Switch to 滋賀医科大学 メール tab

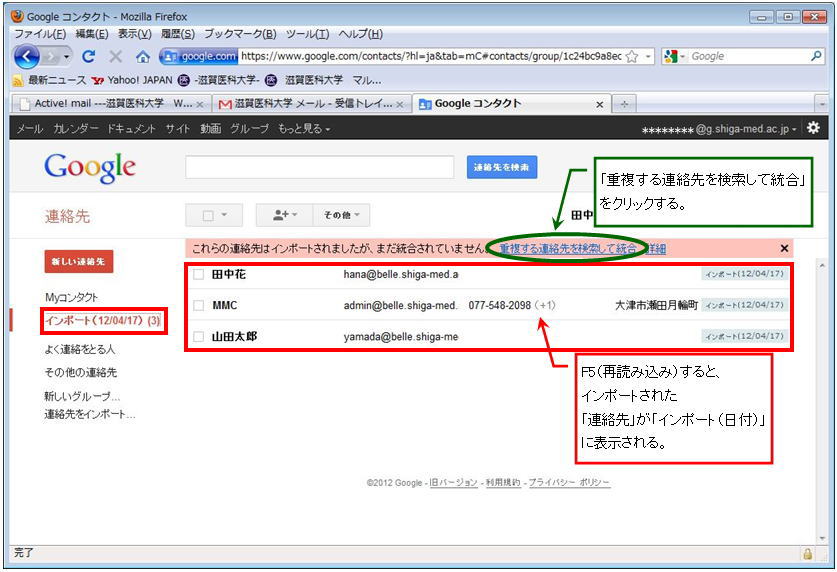click(x=312, y=104)
